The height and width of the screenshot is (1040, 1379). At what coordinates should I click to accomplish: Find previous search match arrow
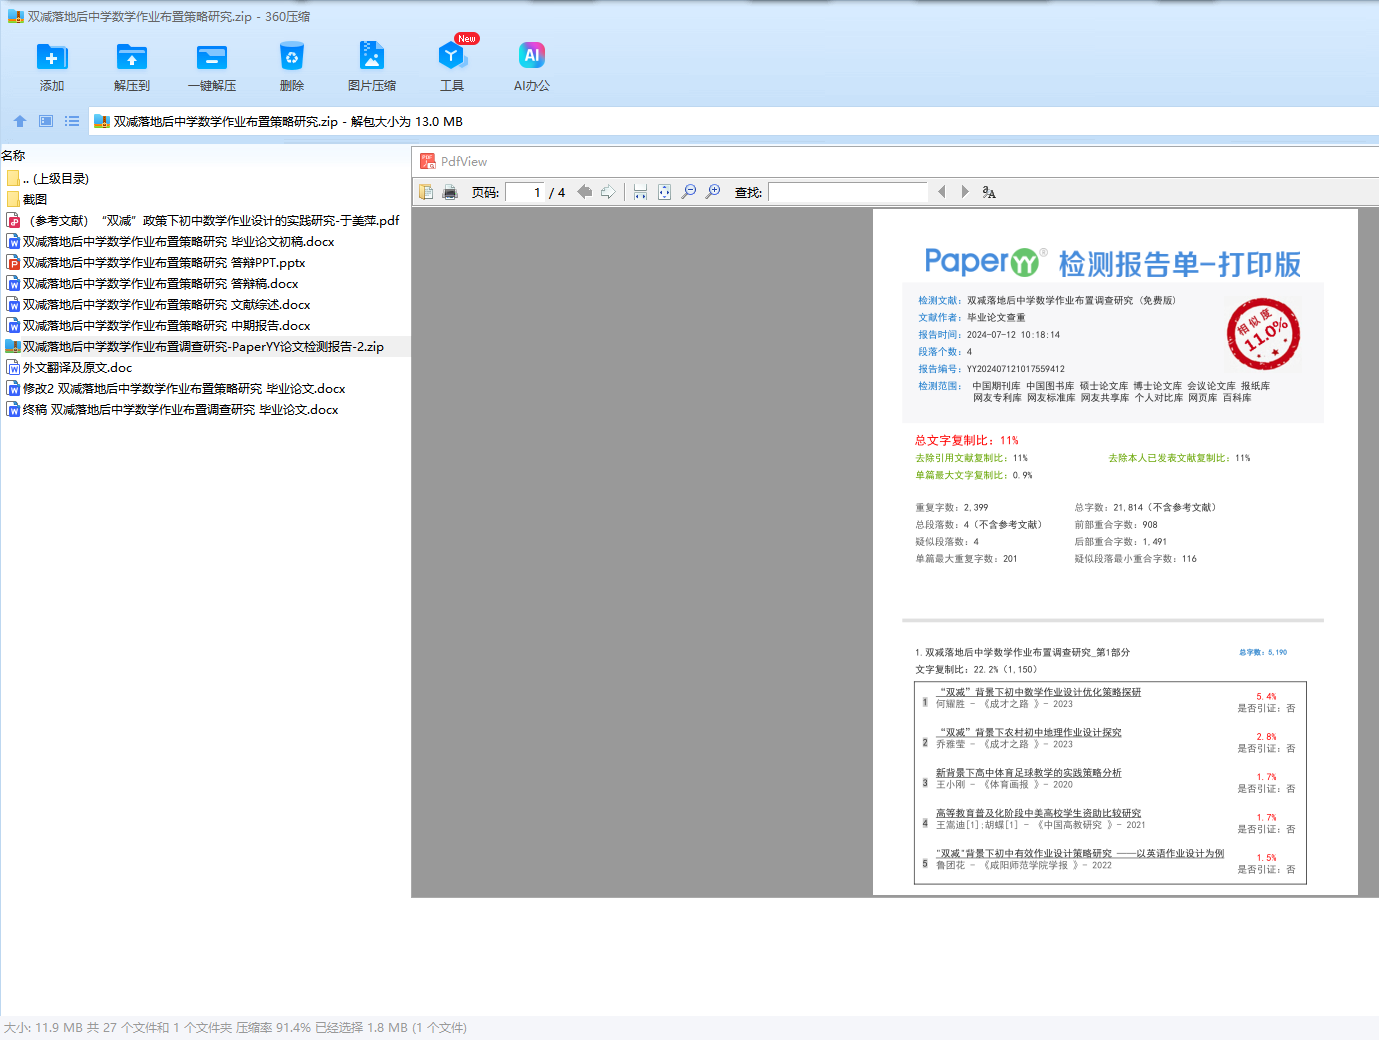[941, 192]
